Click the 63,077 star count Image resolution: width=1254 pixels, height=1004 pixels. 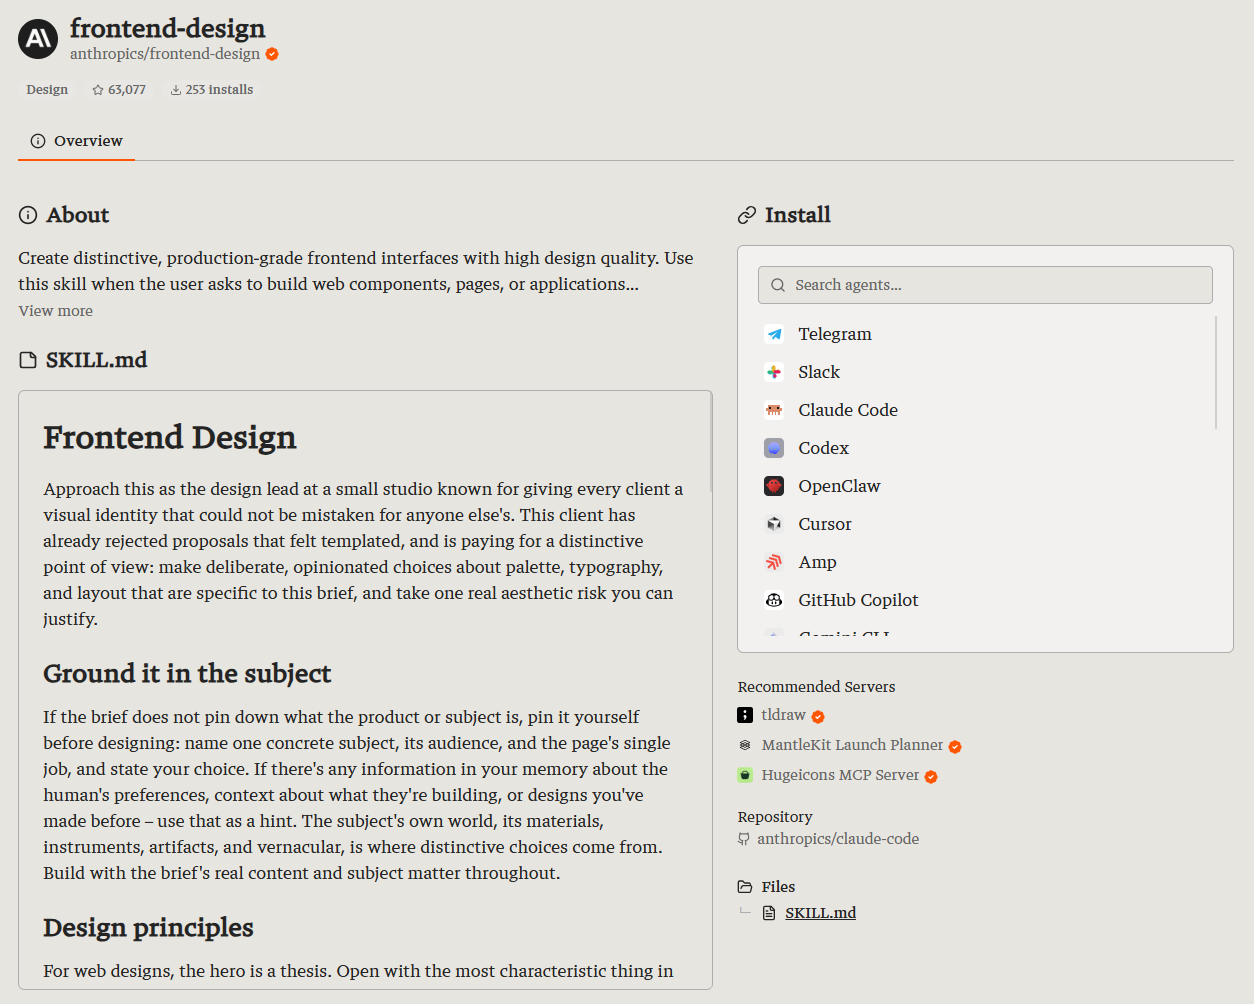[127, 90]
